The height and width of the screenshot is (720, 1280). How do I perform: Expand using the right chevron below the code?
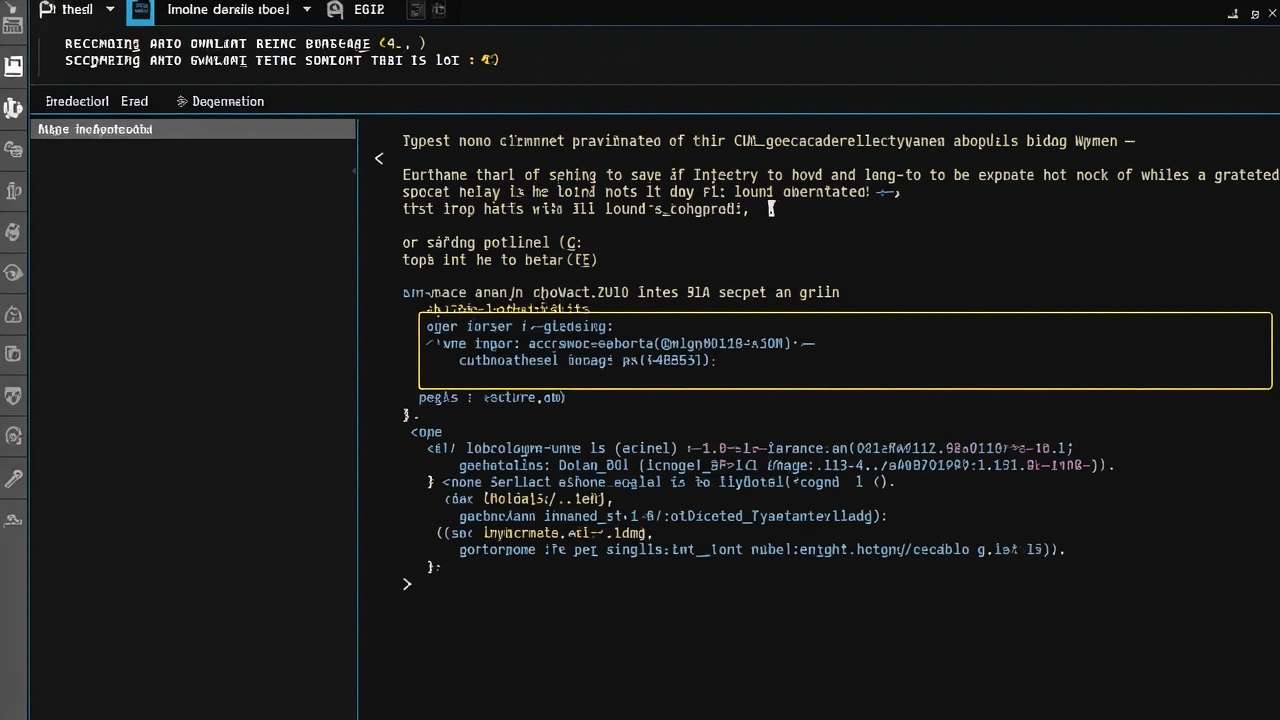(407, 584)
